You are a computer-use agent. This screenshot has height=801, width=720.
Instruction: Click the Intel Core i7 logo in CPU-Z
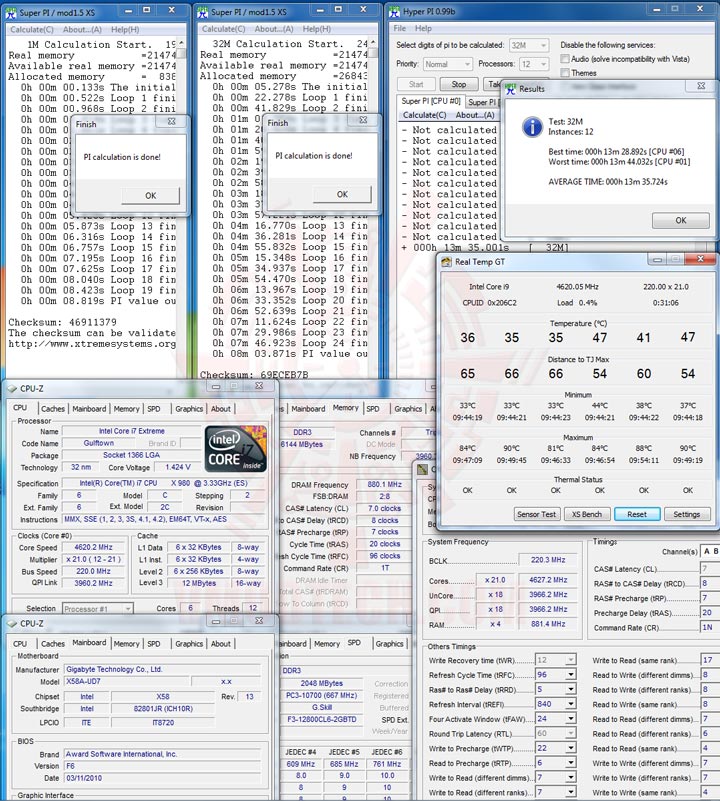point(236,448)
